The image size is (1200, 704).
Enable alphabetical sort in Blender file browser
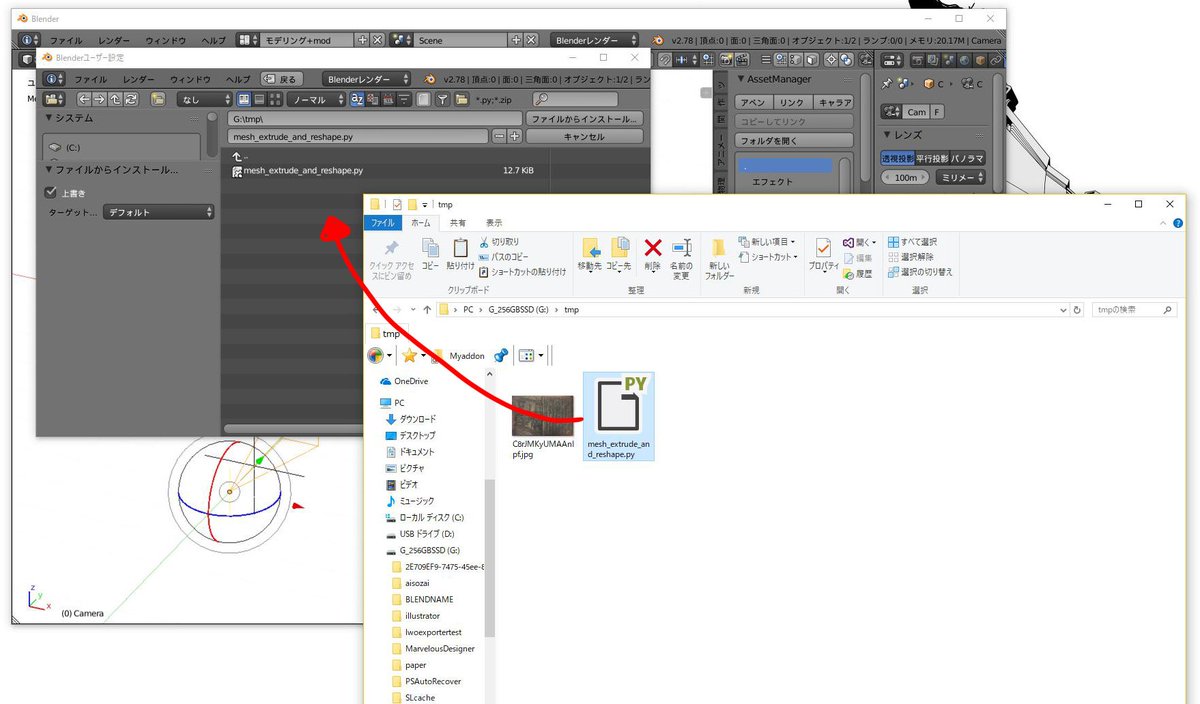[x=358, y=99]
